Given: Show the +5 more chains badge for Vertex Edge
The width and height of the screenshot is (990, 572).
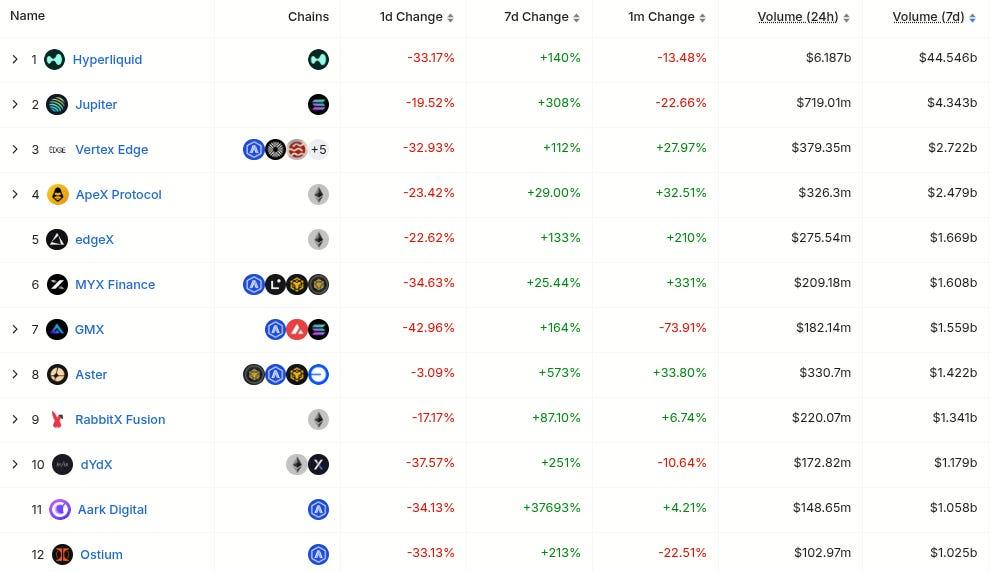Looking at the screenshot, I should coord(319,150).
